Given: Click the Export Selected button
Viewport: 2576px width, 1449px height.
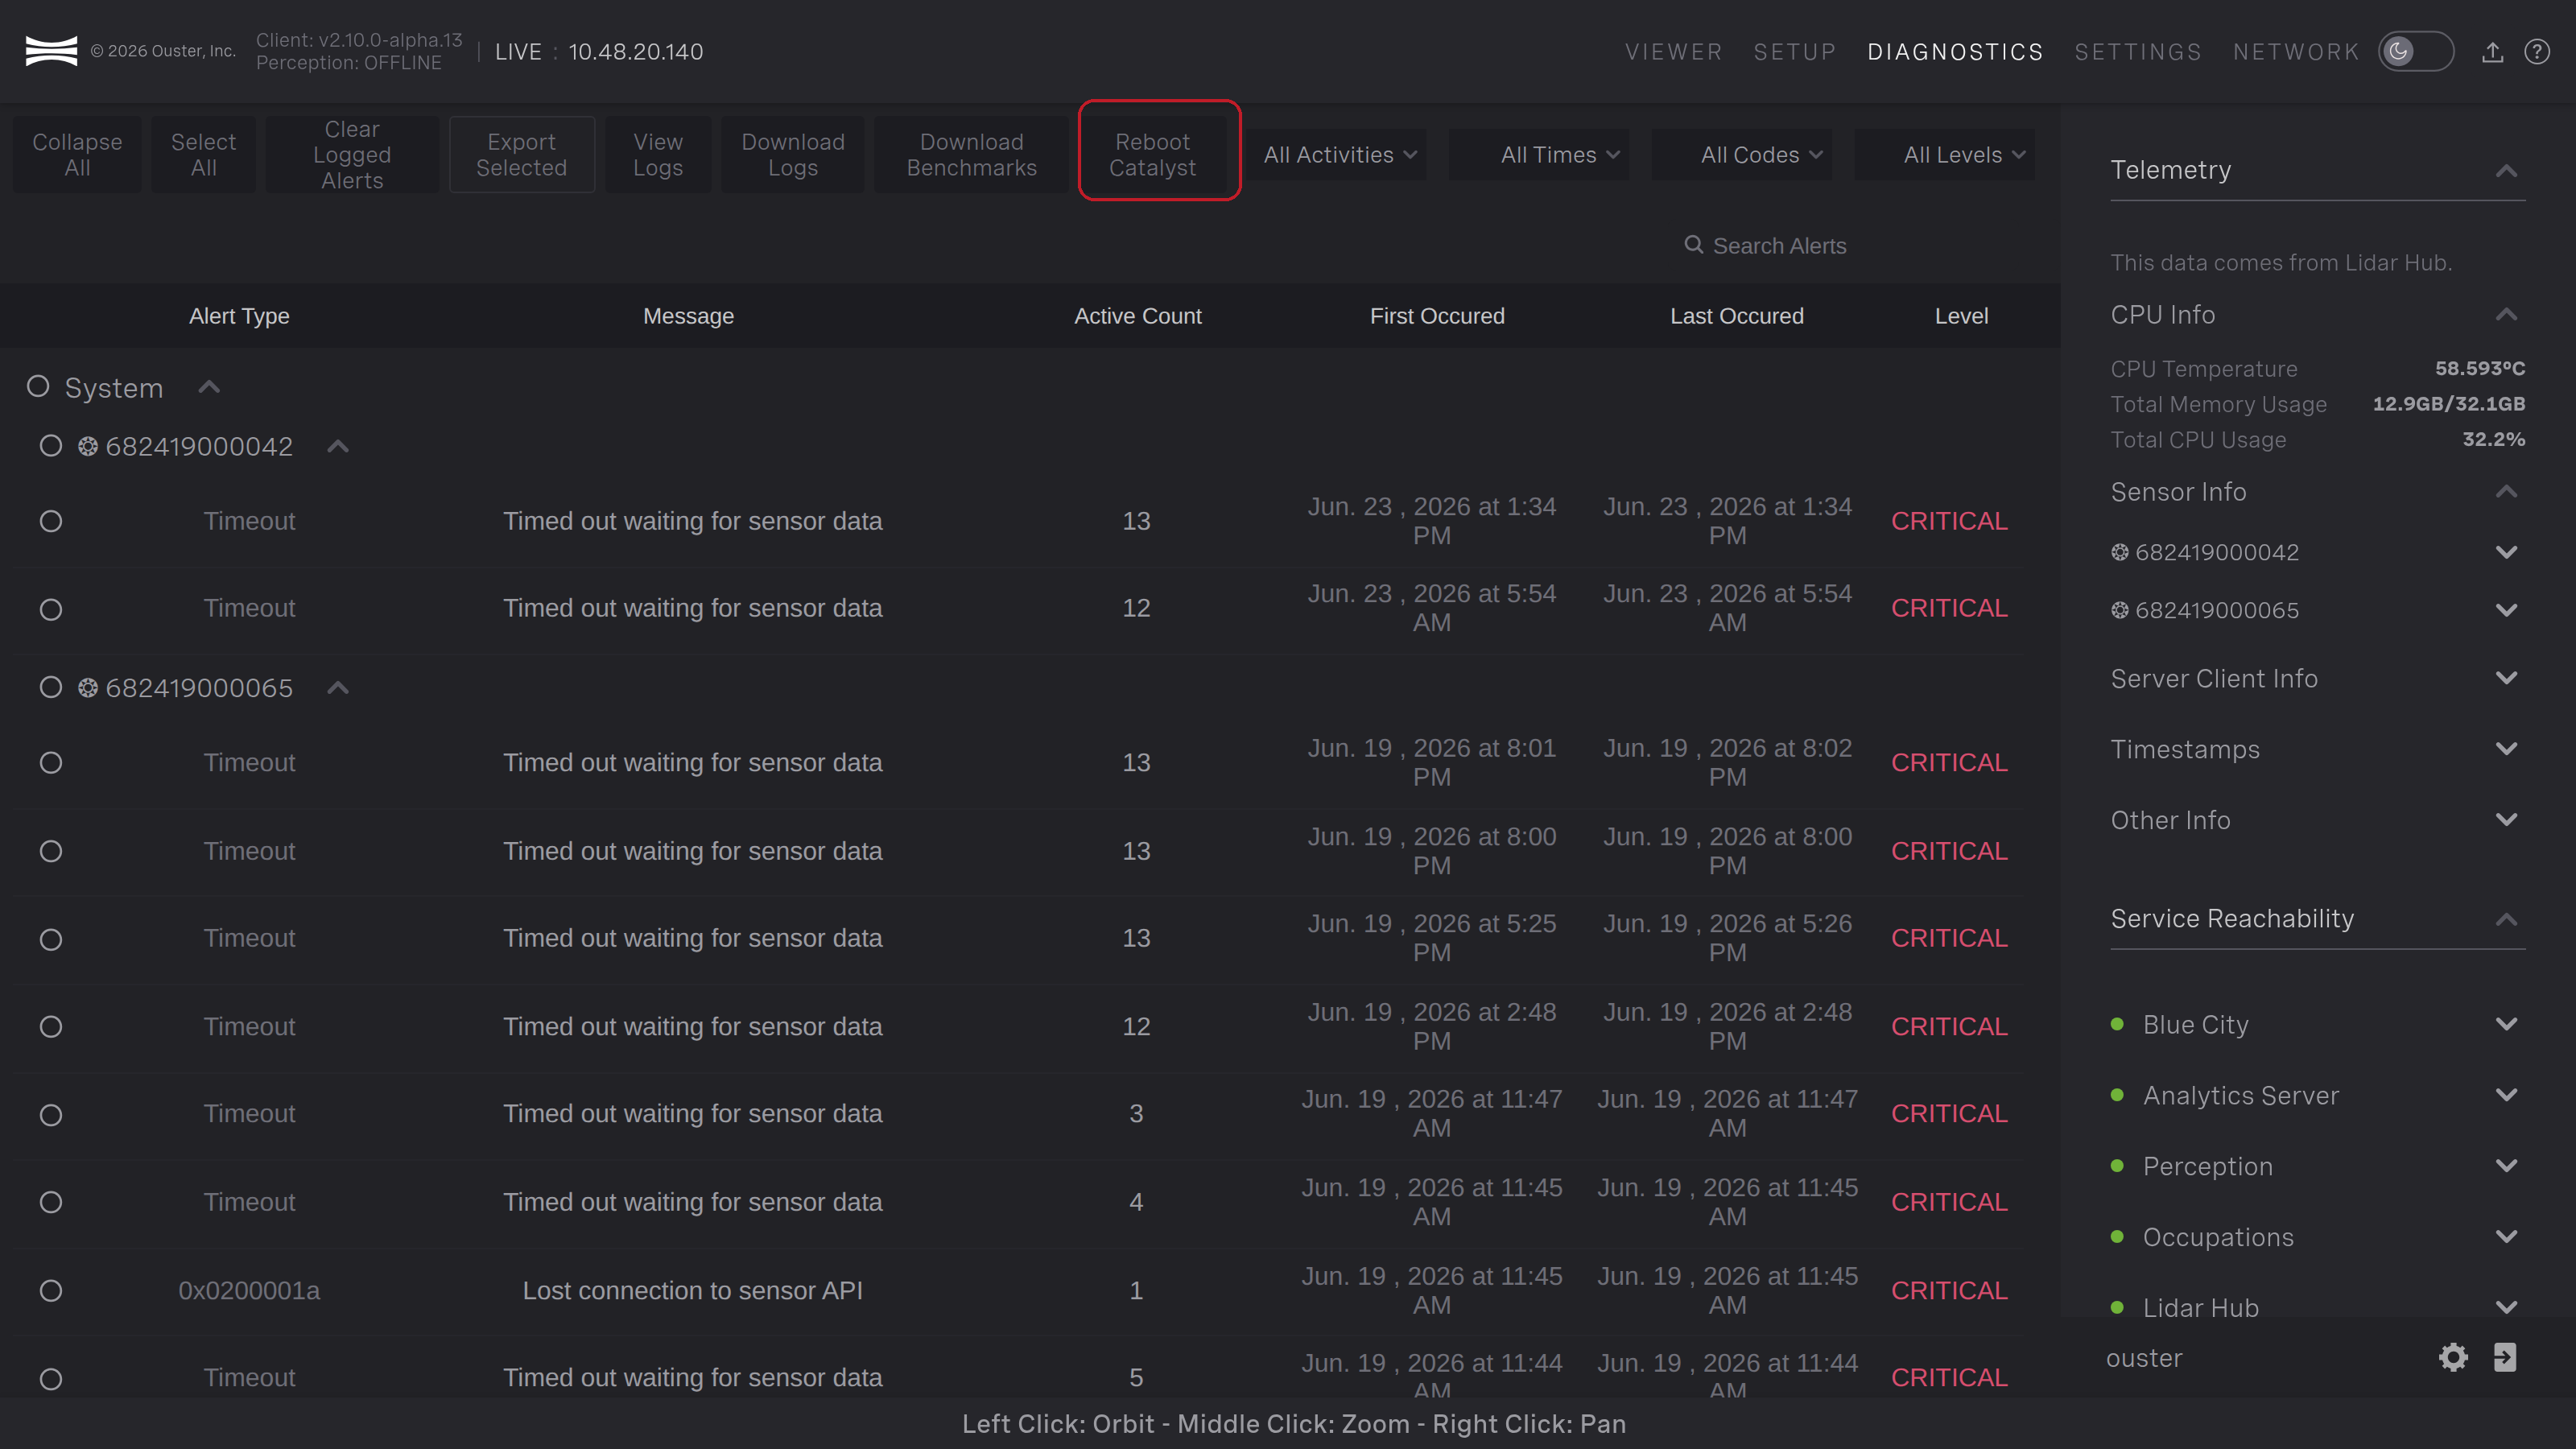Looking at the screenshot, I should coord(522,155).
